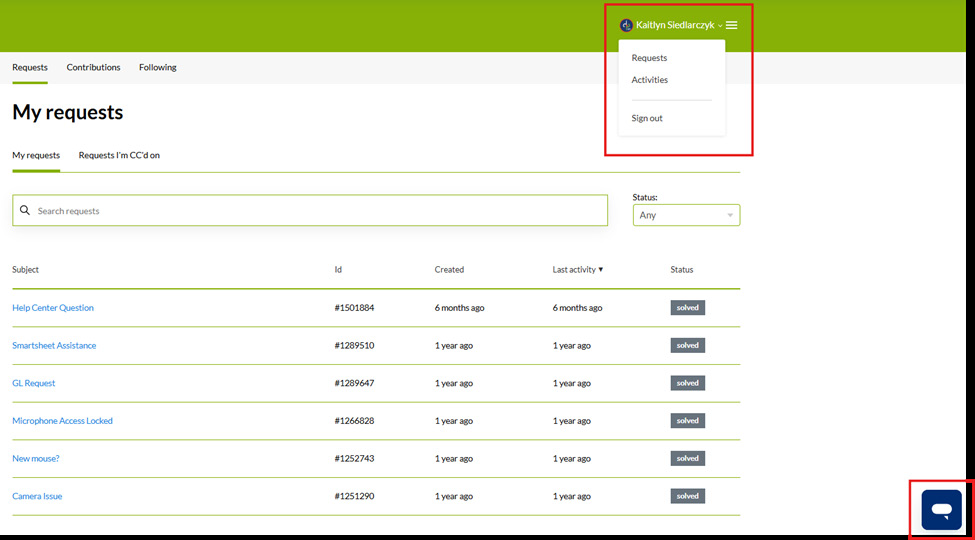Image resolution: width=975 pixels, height=540 pixels.
Task: Click the chat widget icon
Action: [x=941, y=510]
